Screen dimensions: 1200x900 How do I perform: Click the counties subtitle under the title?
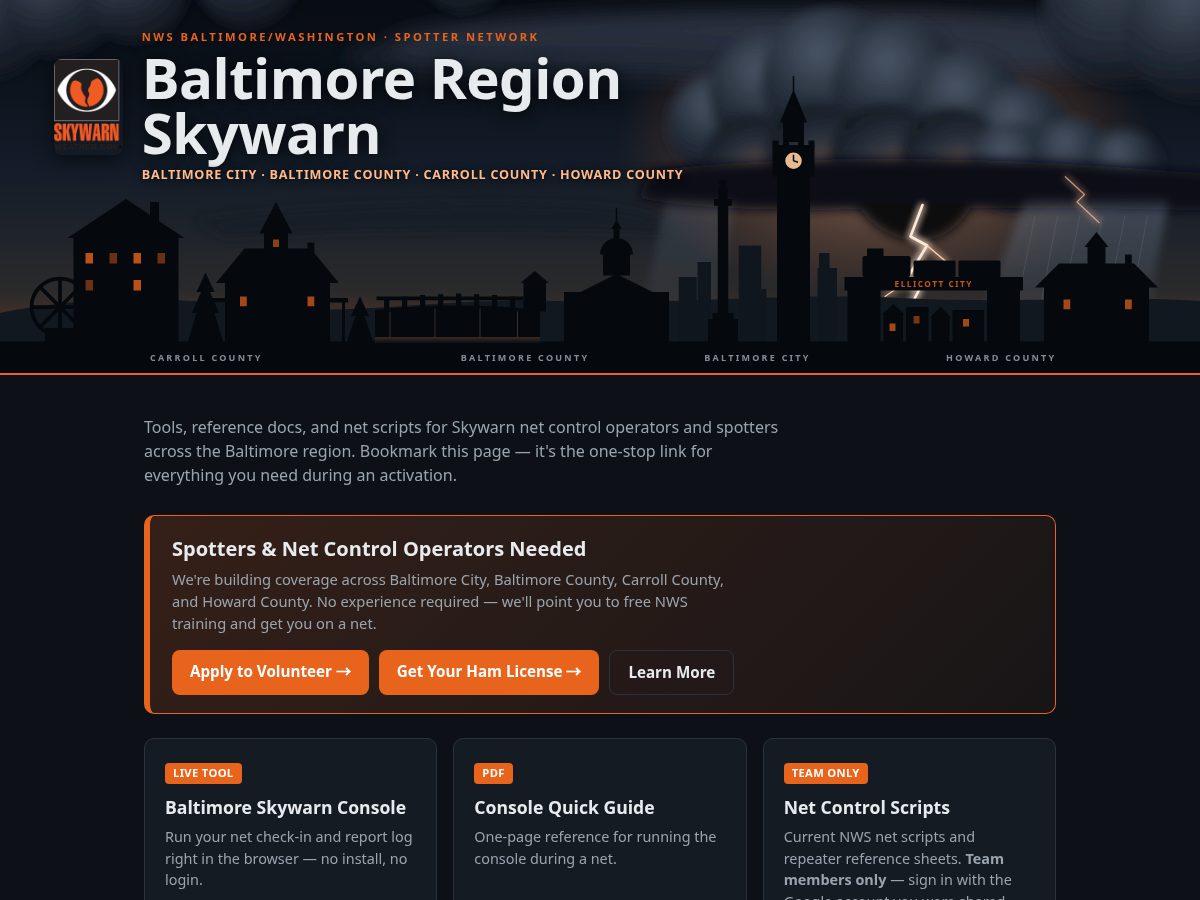pos(412,175)
